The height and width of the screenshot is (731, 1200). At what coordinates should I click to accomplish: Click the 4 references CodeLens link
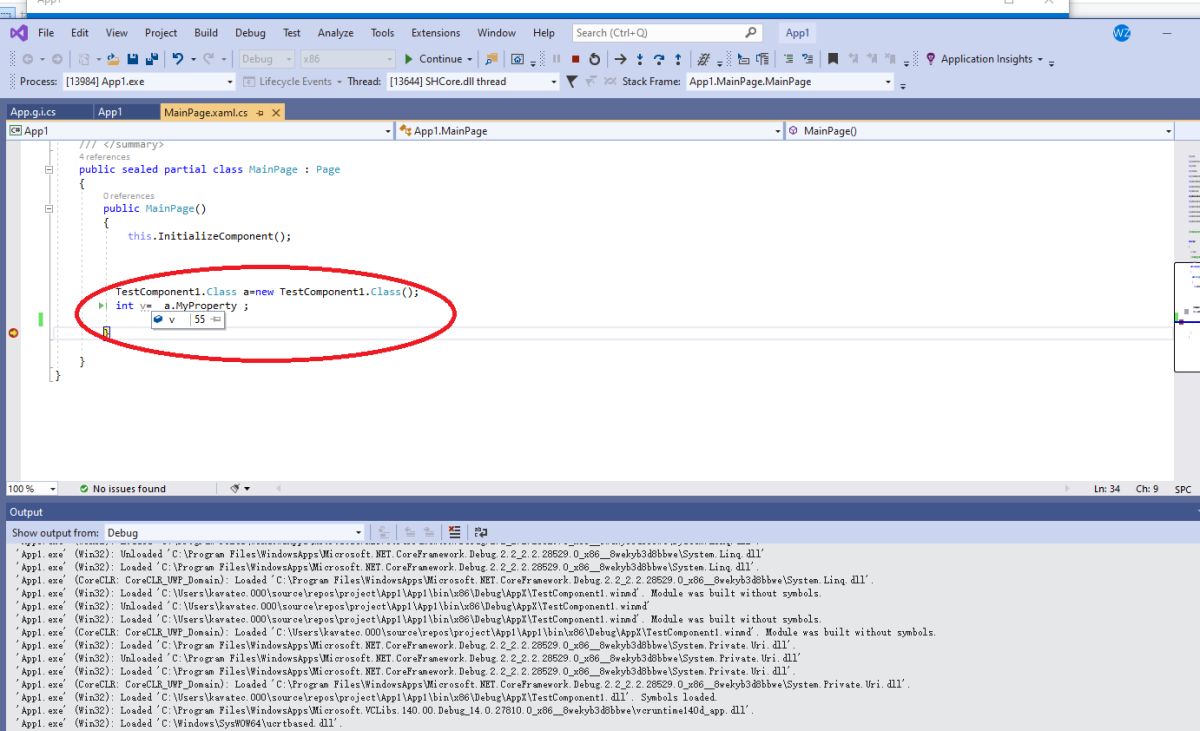pos(104,157)
